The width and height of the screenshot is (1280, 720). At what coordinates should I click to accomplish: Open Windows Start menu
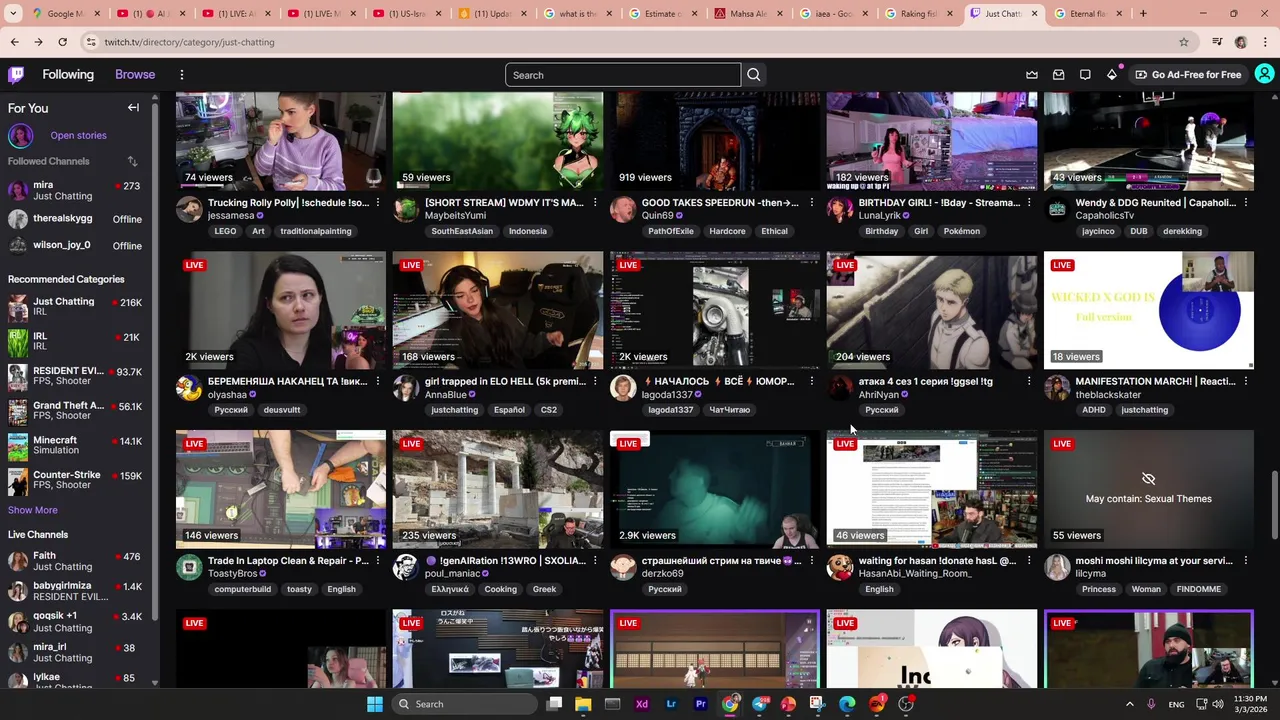click(375, 704)
